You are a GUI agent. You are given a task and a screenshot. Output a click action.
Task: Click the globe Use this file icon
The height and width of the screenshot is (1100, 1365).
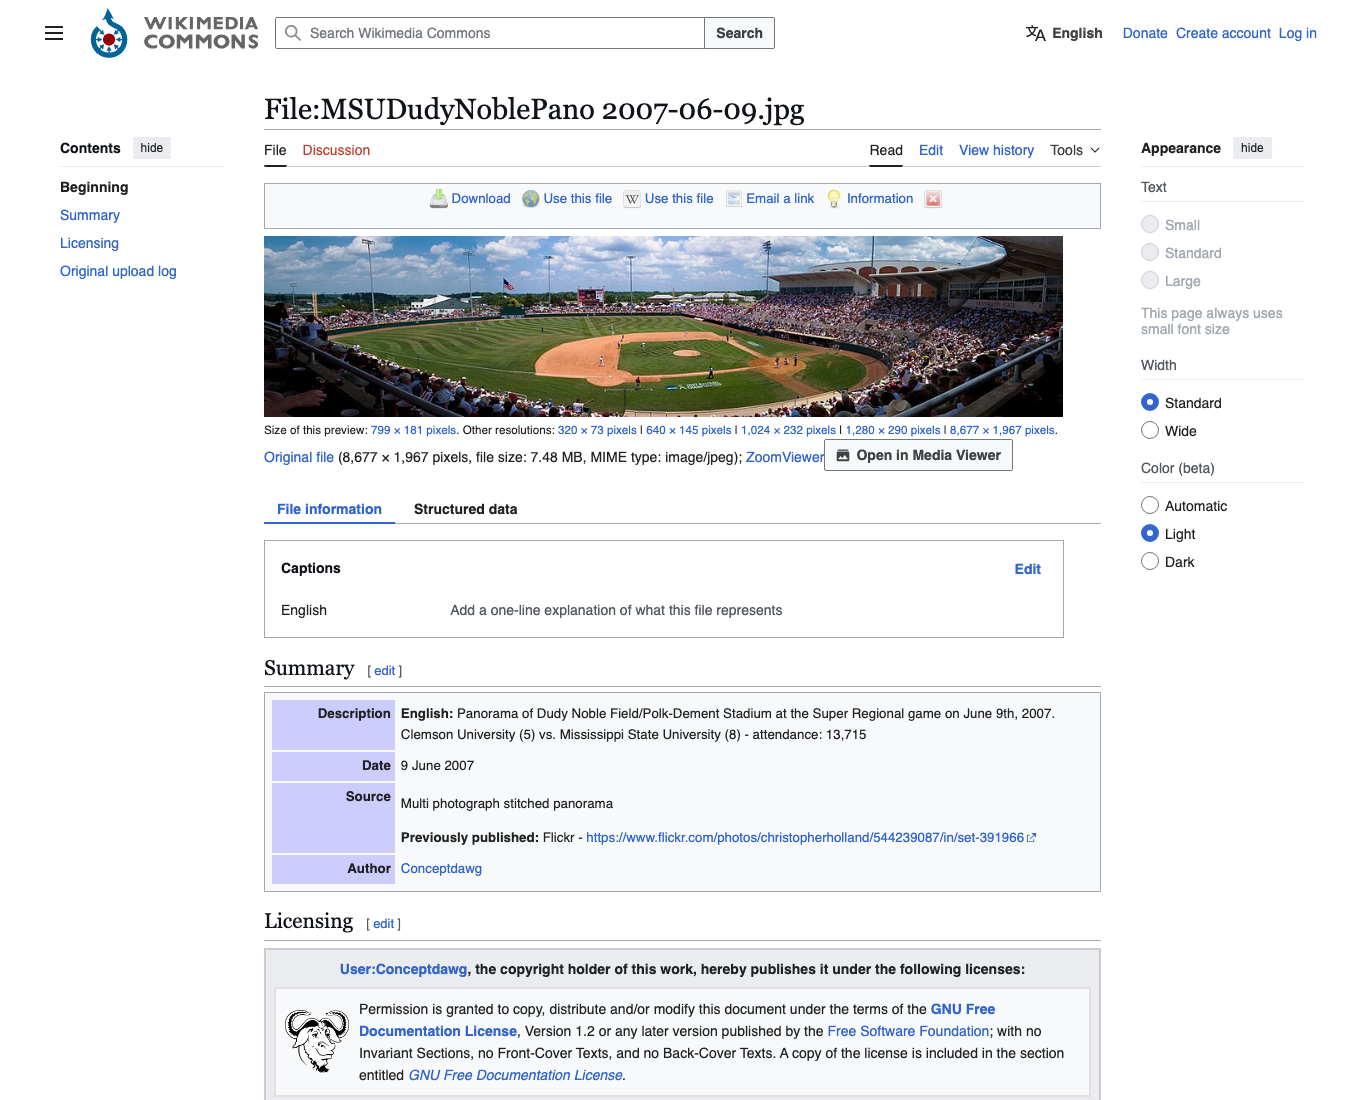coord(531,199)
